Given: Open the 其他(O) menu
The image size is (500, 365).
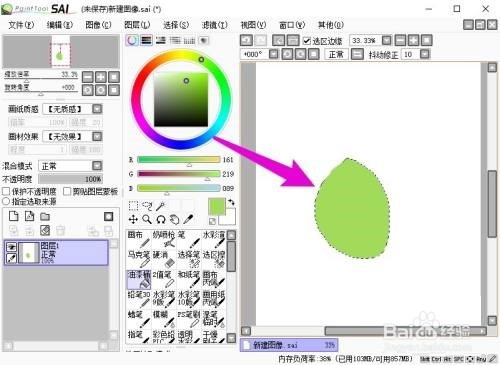Looking at the screenshot, I should [331, 25].
